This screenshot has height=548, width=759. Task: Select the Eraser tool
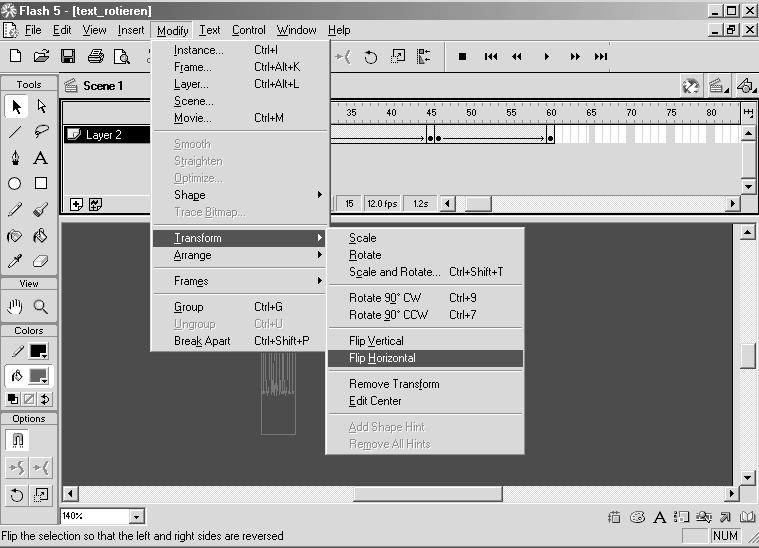click(x=41, y=261)
